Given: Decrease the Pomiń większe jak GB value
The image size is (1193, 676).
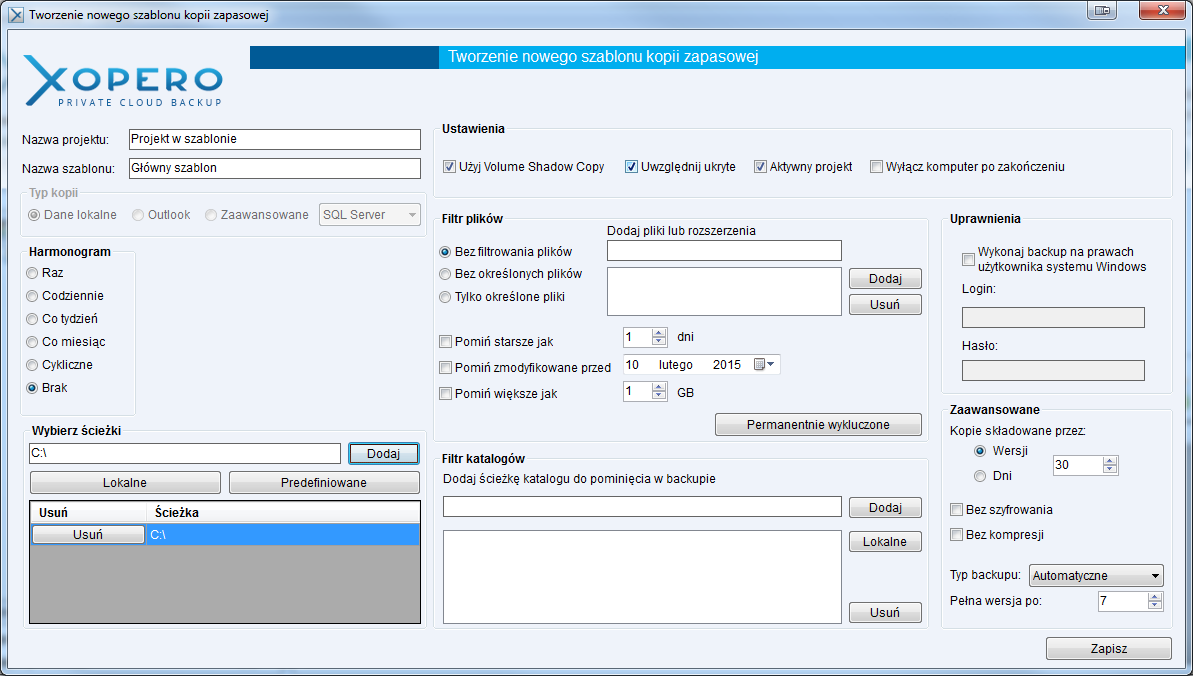Looking at the screenshot, I should (x=659, y=396).
